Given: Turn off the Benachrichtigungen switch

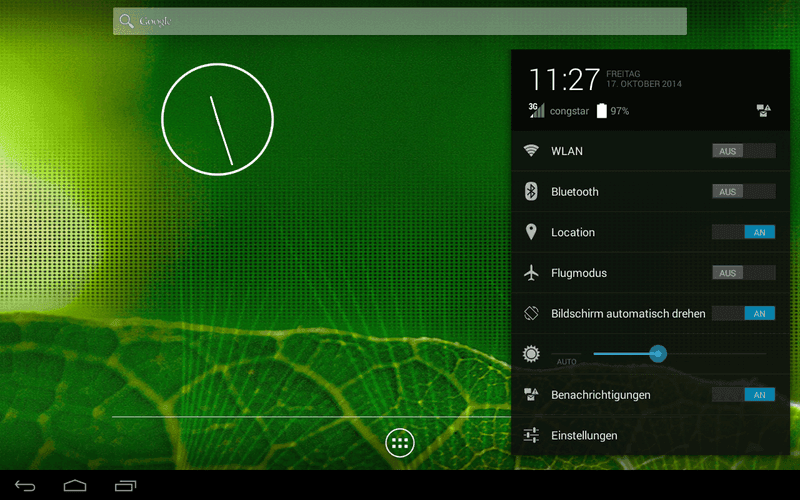Looking at the screenshot, I should 744,394.
